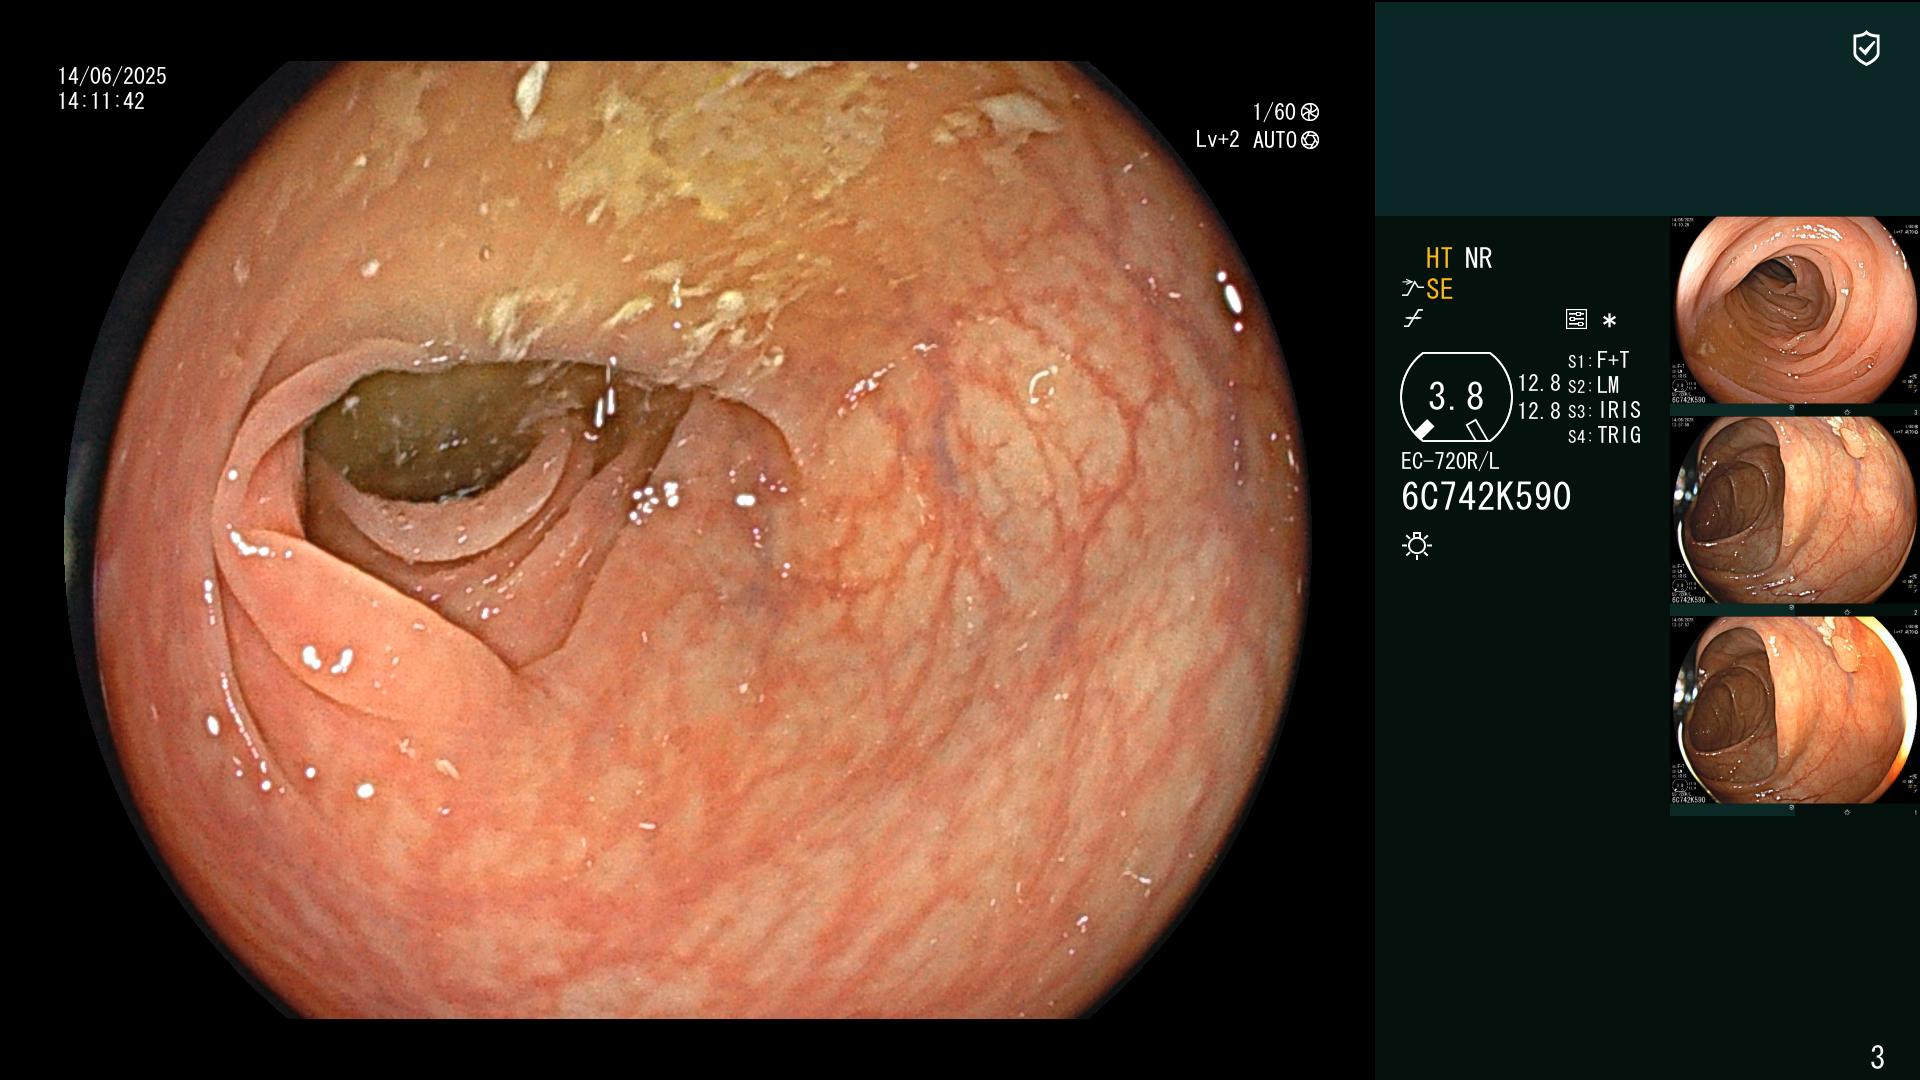Click the settings sliders panel icon
The height and width of the screenshot is (1080, 1920).
point(1576,319)
